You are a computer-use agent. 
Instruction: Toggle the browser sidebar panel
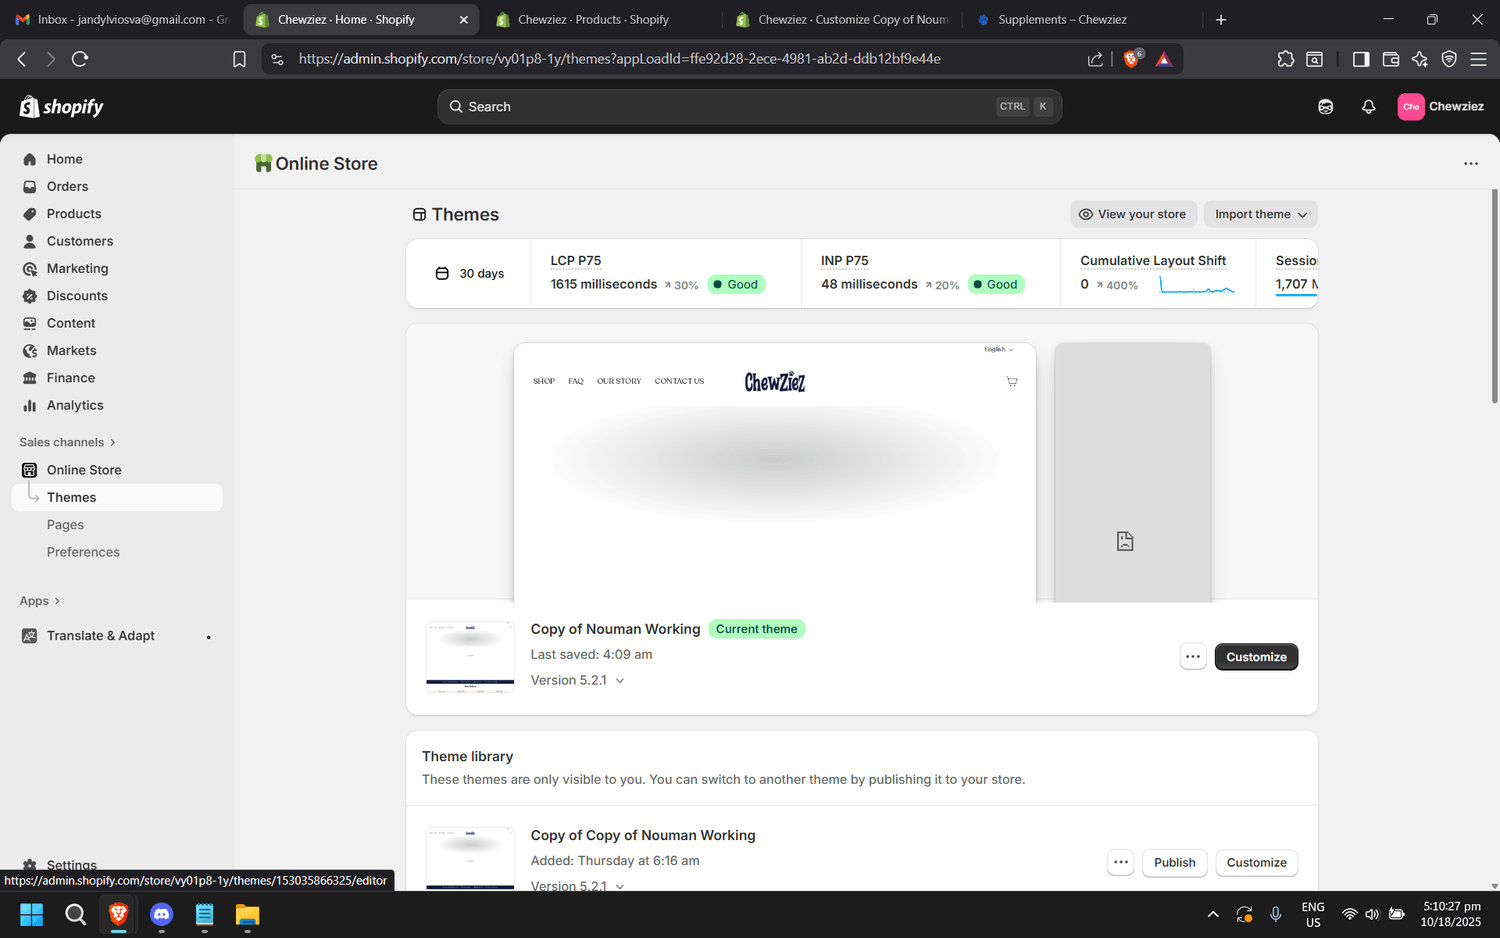pos(1360,59)
